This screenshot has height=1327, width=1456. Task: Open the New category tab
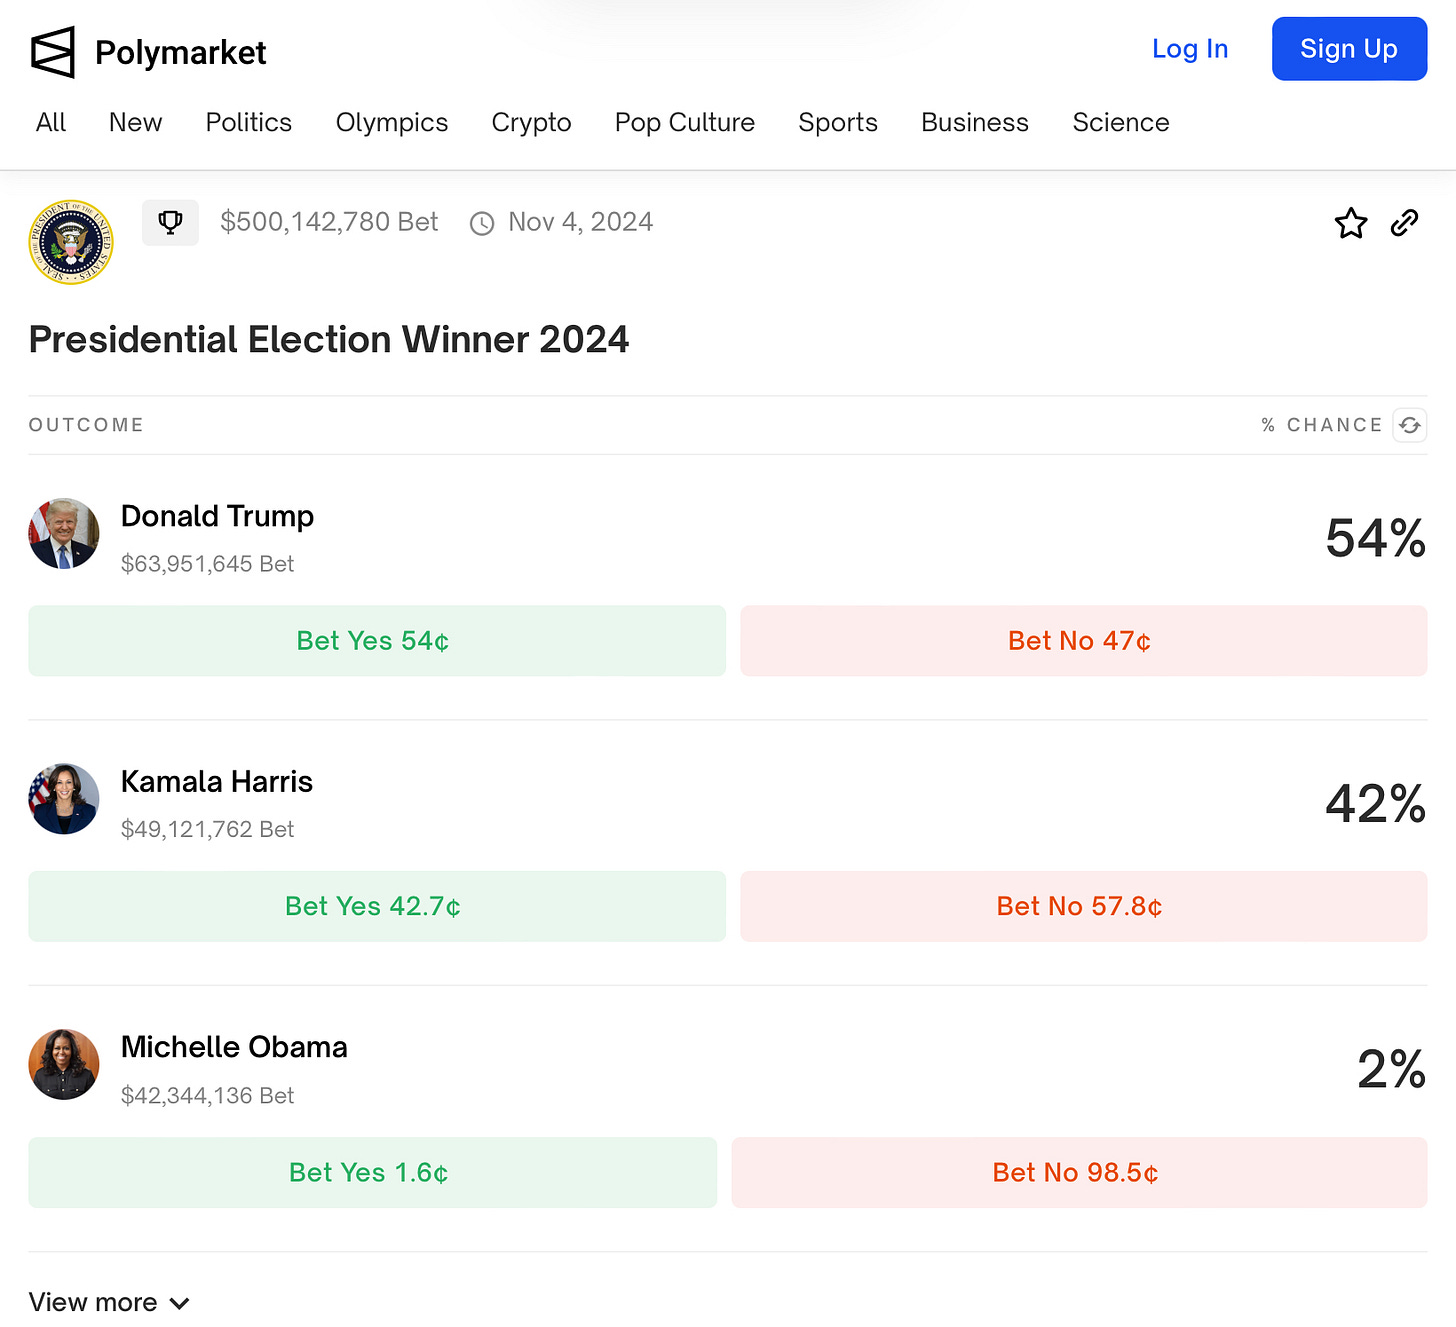(135, 122)
